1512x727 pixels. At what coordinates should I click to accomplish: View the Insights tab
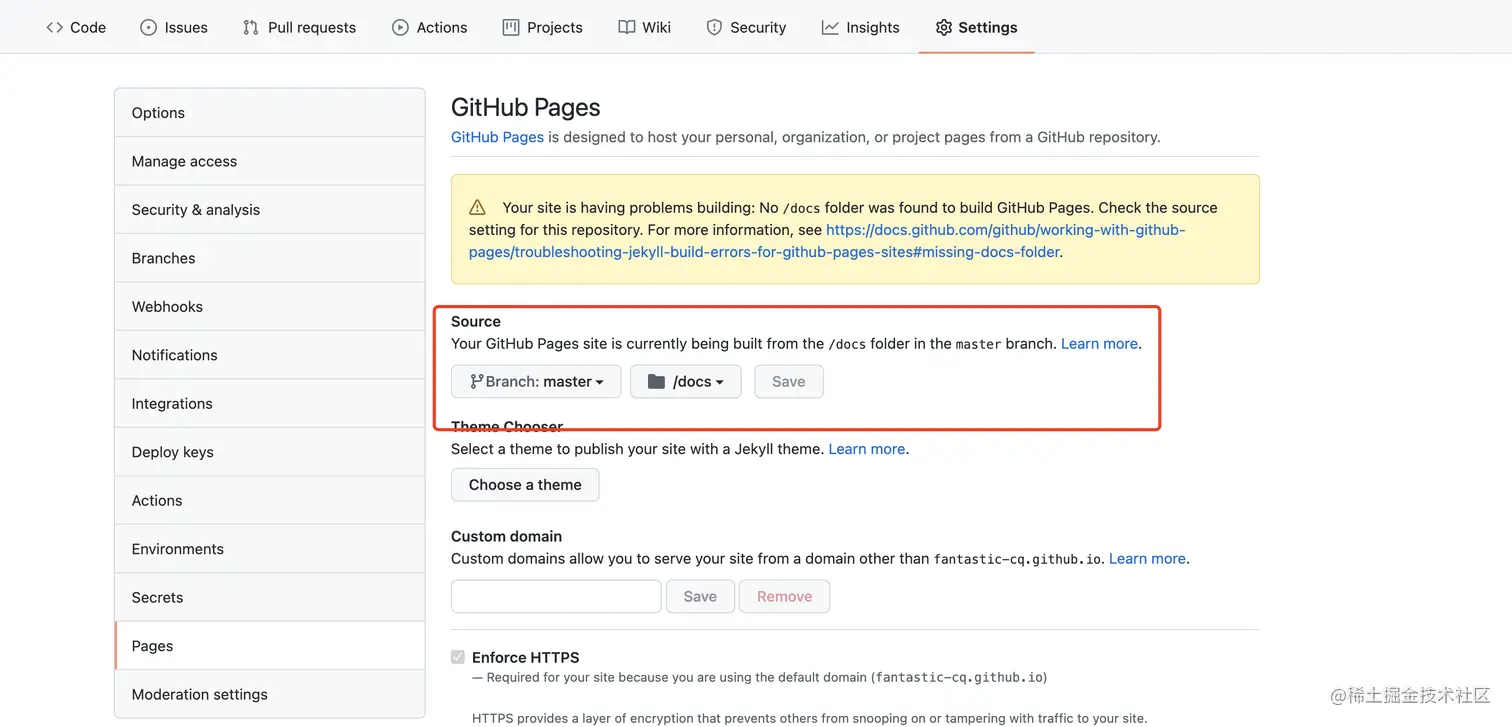(861, 27)
